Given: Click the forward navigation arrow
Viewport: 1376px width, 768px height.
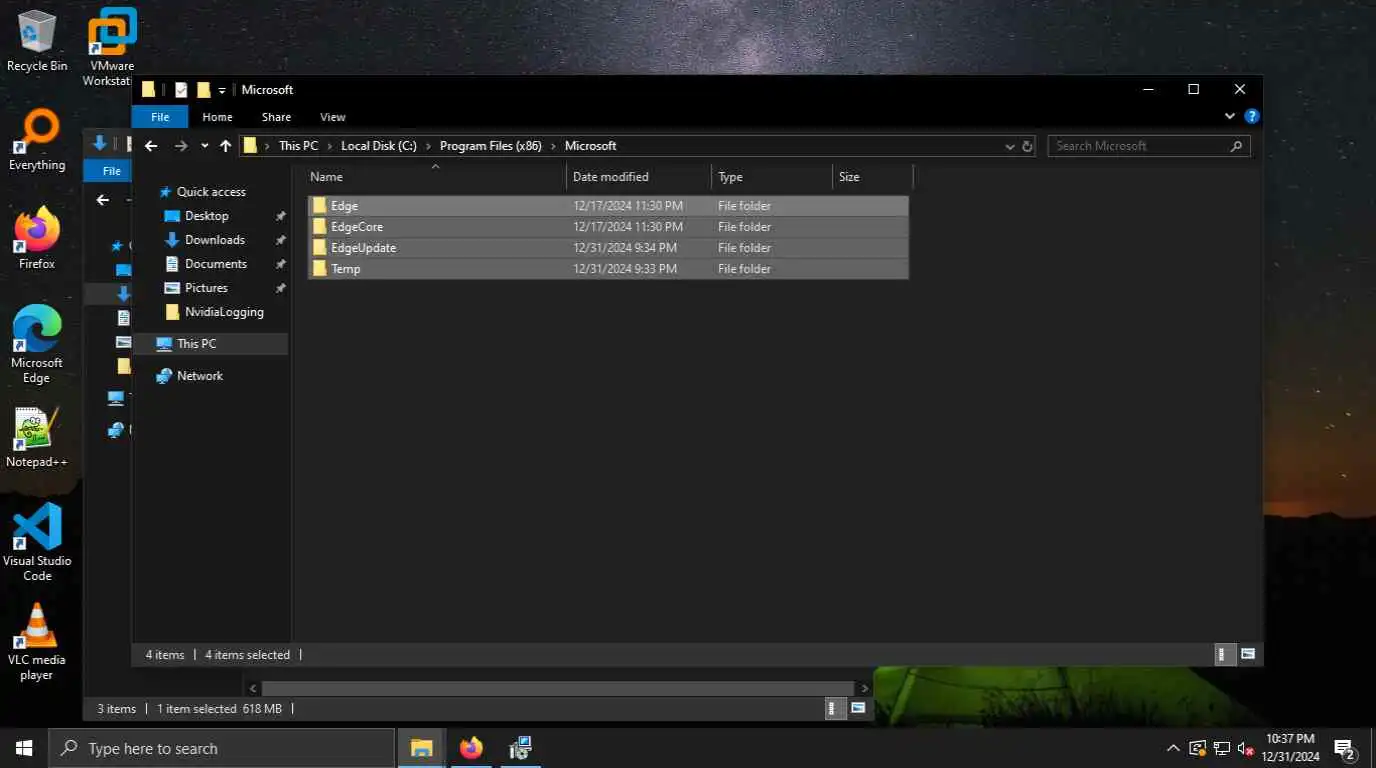Looking at the screenshot, I should (x=181, y=146).
